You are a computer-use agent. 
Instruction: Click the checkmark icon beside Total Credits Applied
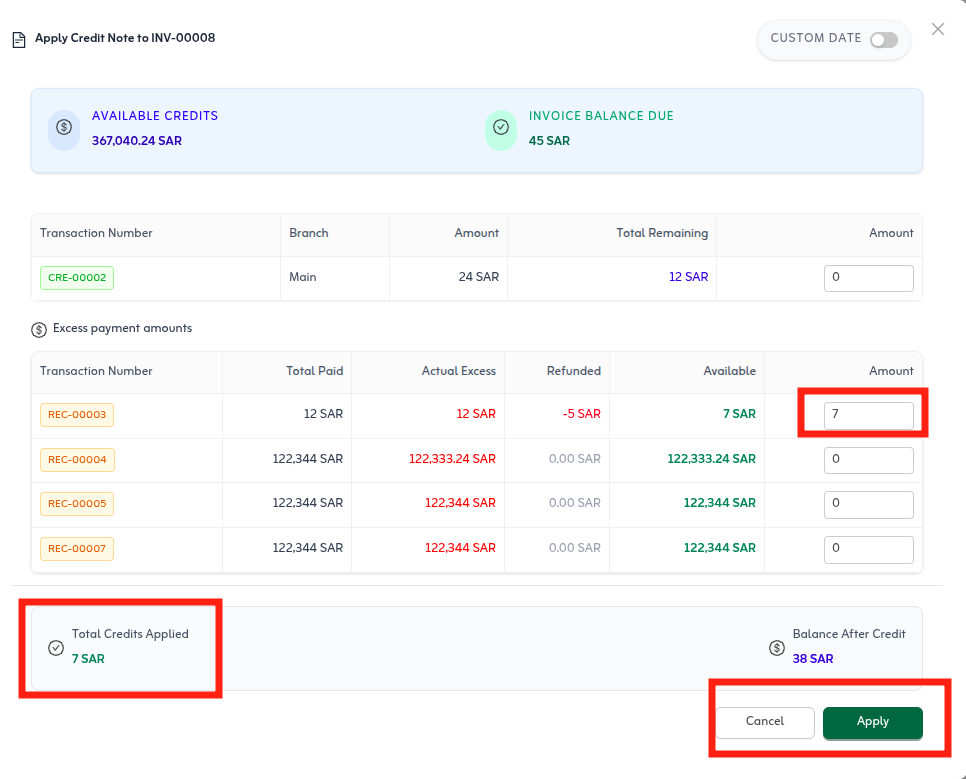pyautogui.click(x=56, y=648)
